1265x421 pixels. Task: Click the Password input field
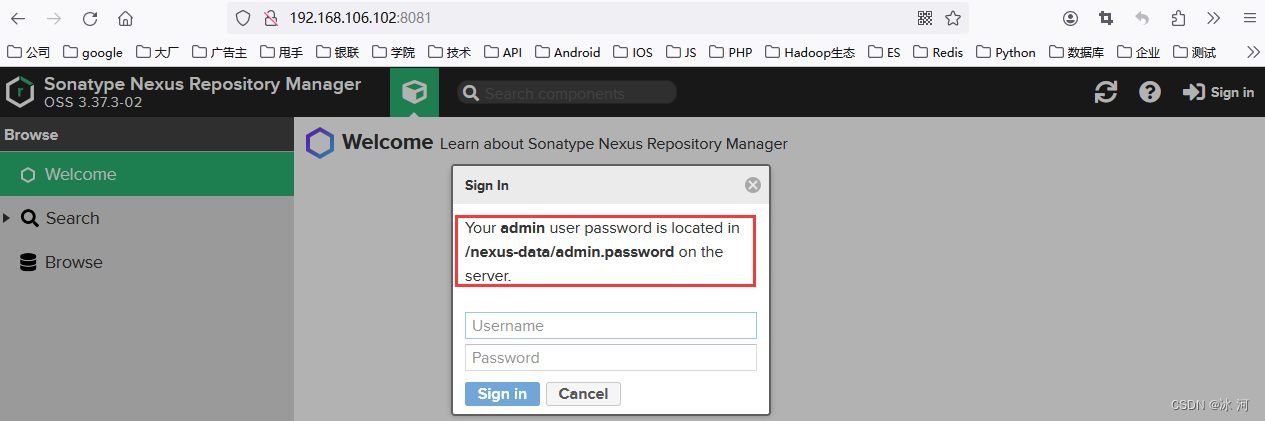point(610,358)
